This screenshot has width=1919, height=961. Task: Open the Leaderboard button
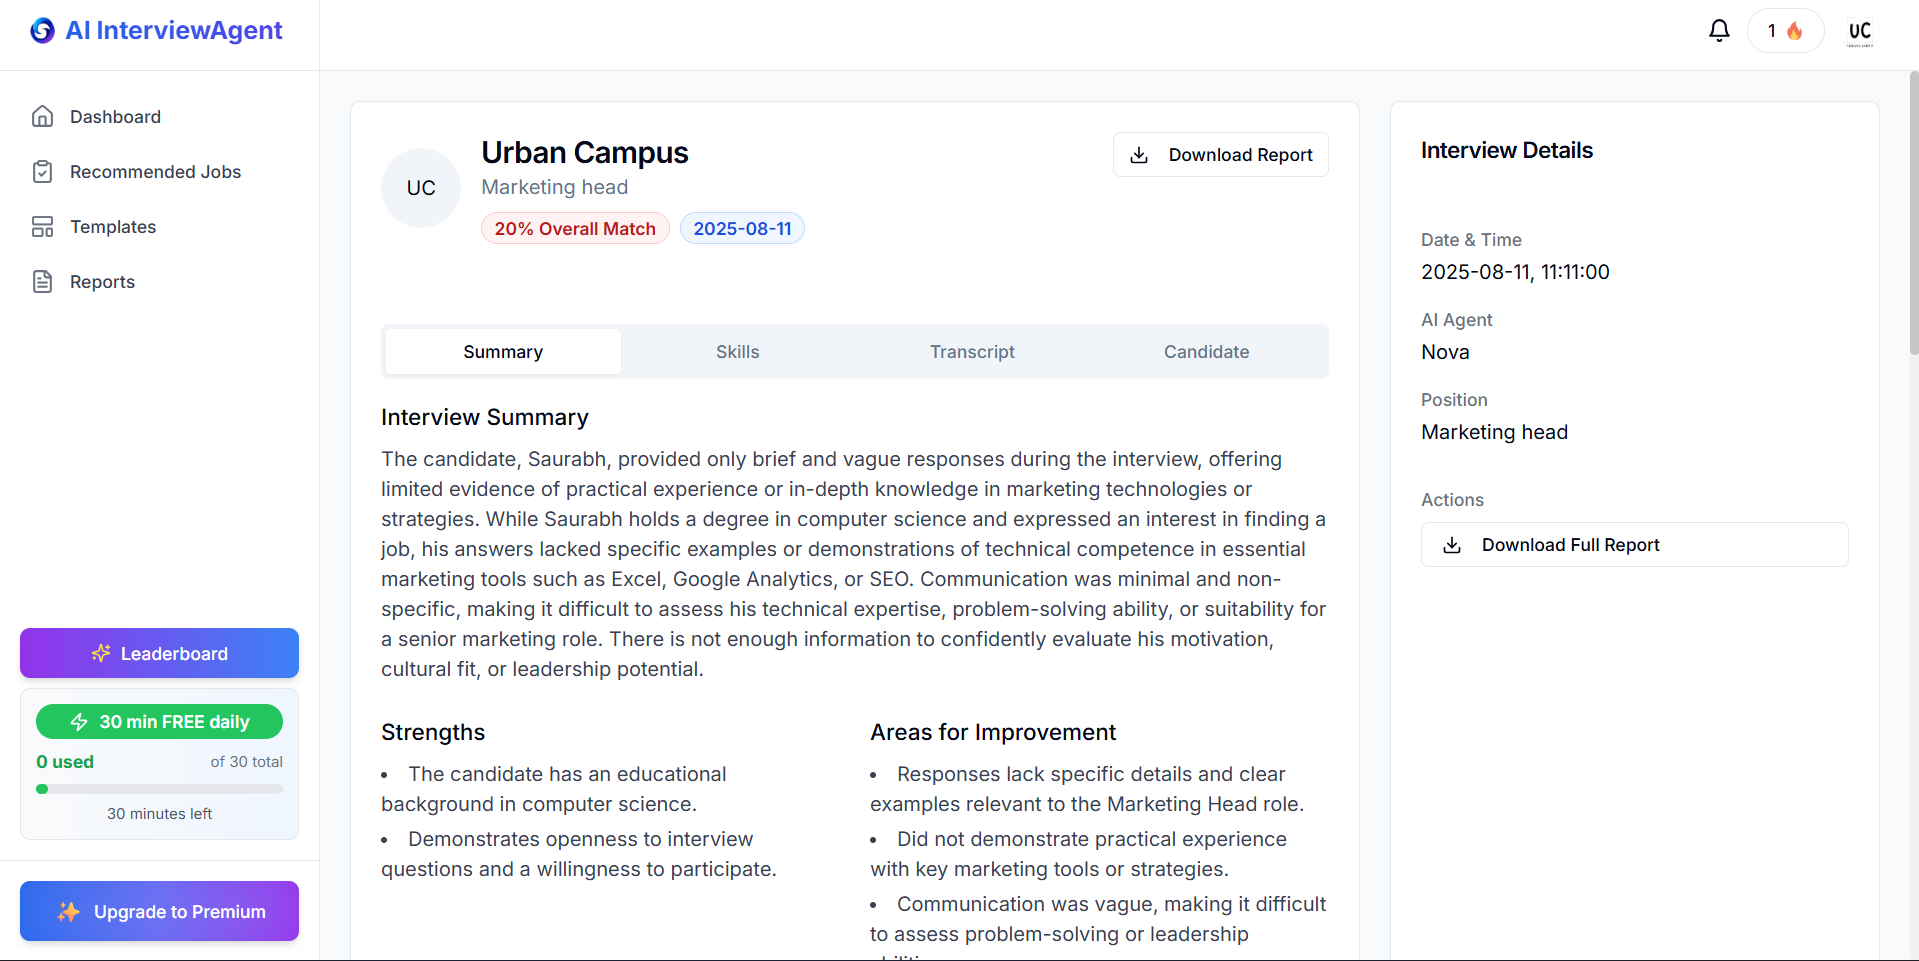[159, 653]
